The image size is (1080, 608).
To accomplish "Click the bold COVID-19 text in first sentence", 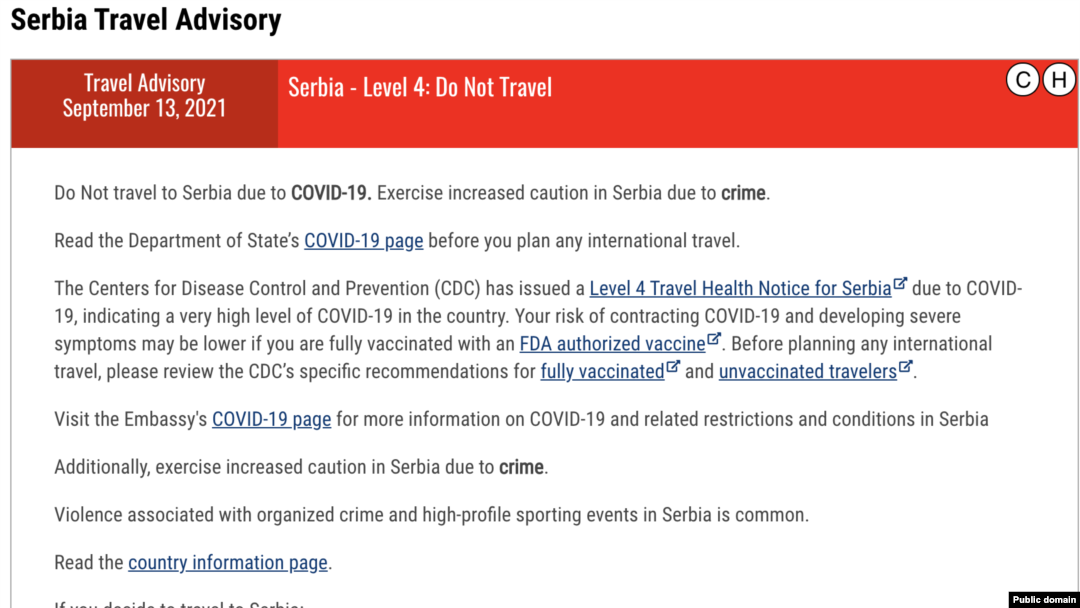I will (331, 193).
